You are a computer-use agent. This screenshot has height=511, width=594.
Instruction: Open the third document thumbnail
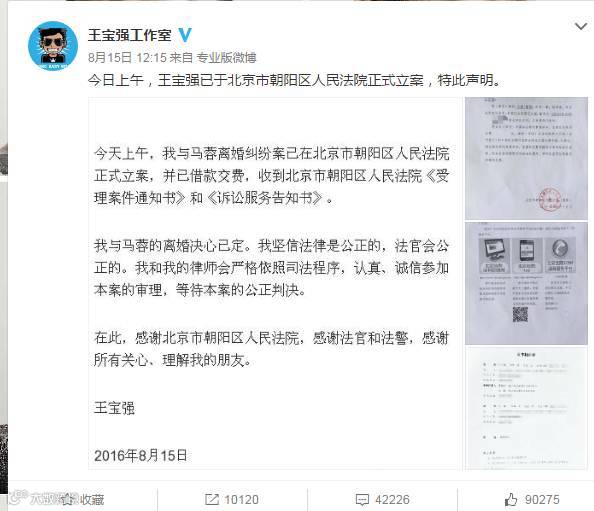point(526,408)
